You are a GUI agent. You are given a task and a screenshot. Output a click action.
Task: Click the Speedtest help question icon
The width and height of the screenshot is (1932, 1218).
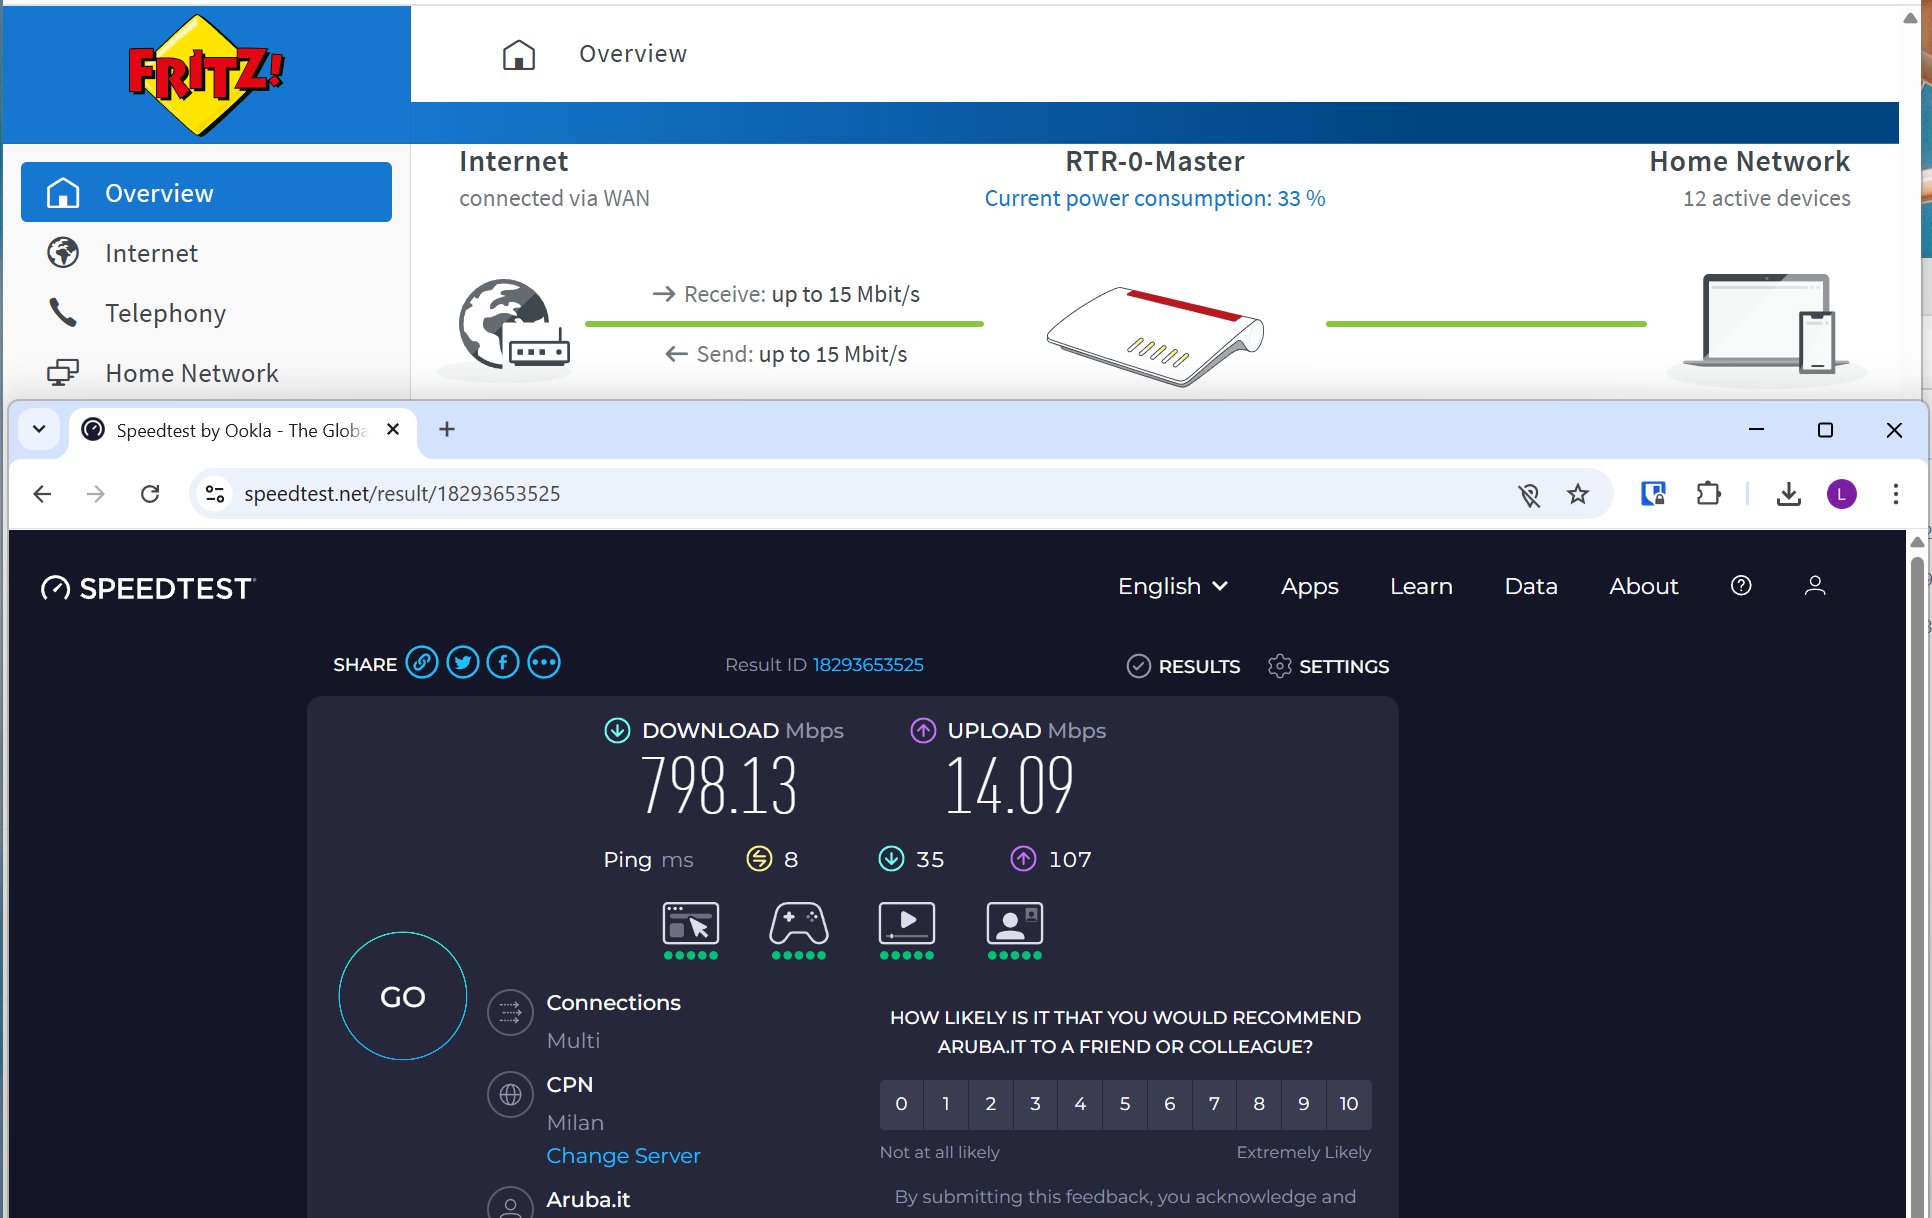pyautogui.click(x=1741, y=586)
